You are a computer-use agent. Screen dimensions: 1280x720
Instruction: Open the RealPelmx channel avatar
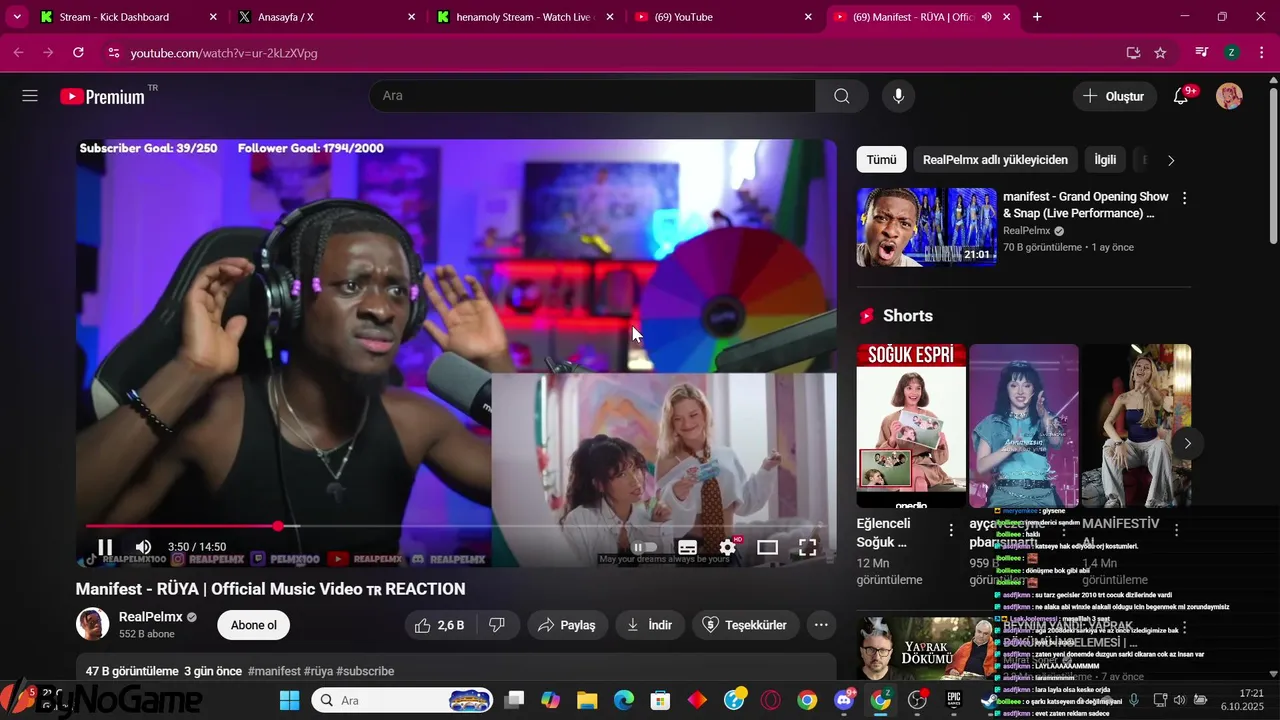point(93,624)
